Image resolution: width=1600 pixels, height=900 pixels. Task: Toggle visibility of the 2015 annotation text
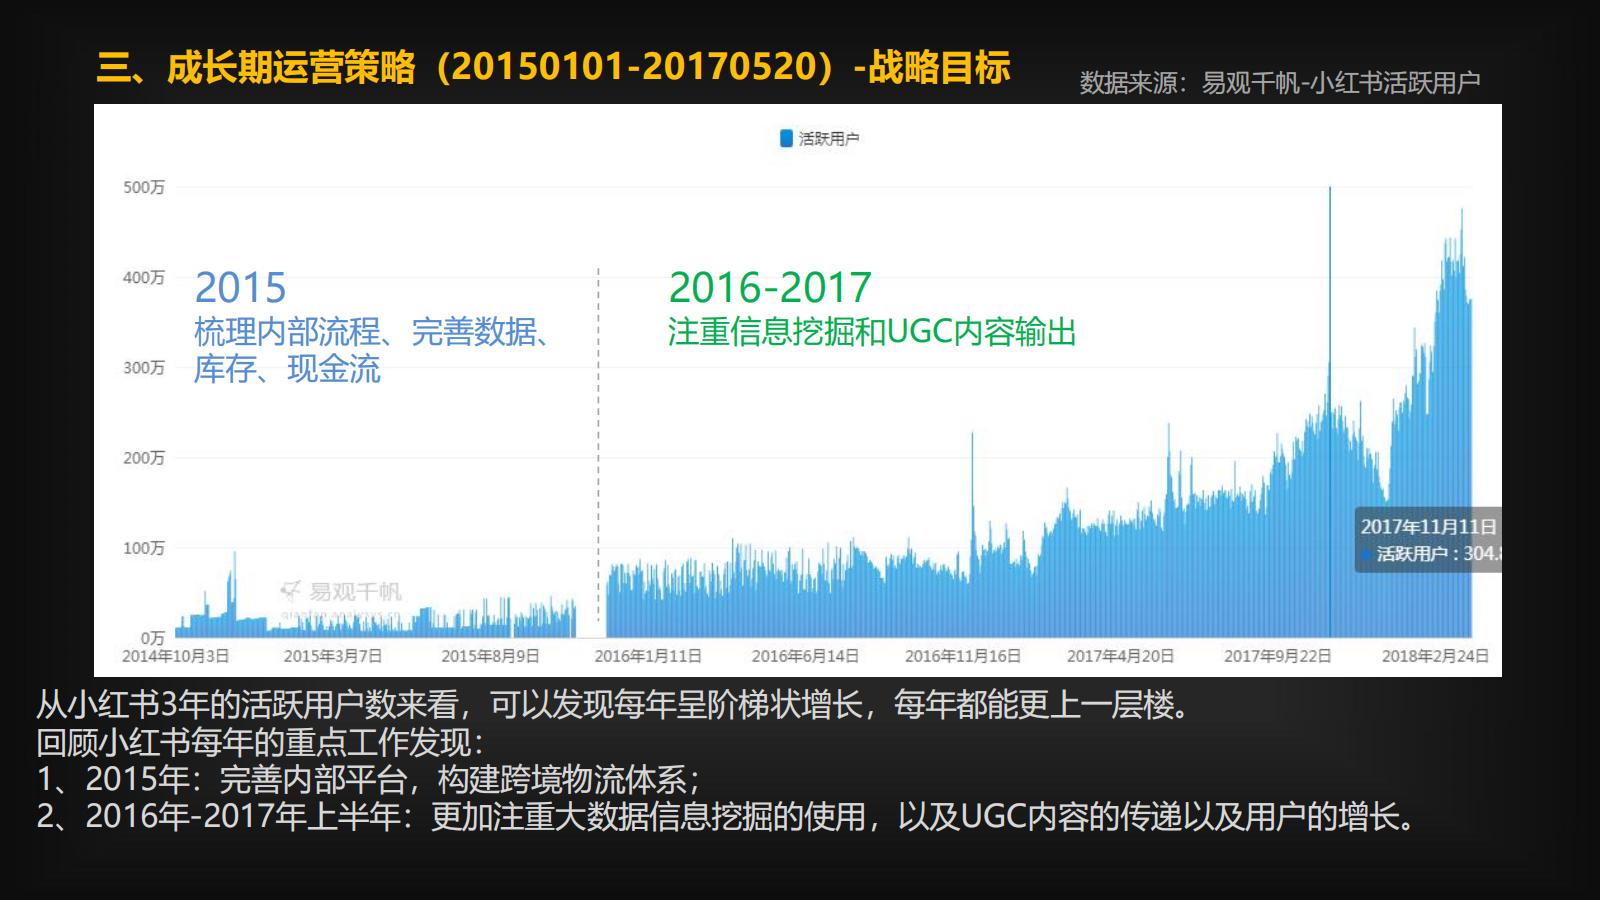[240, 288]
